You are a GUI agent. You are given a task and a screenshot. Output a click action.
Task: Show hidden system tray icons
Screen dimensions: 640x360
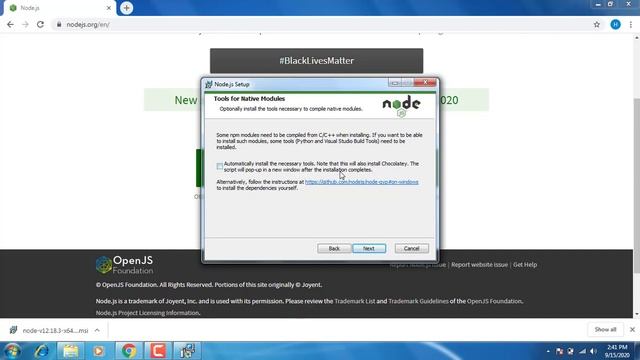[x=548, y=351]
